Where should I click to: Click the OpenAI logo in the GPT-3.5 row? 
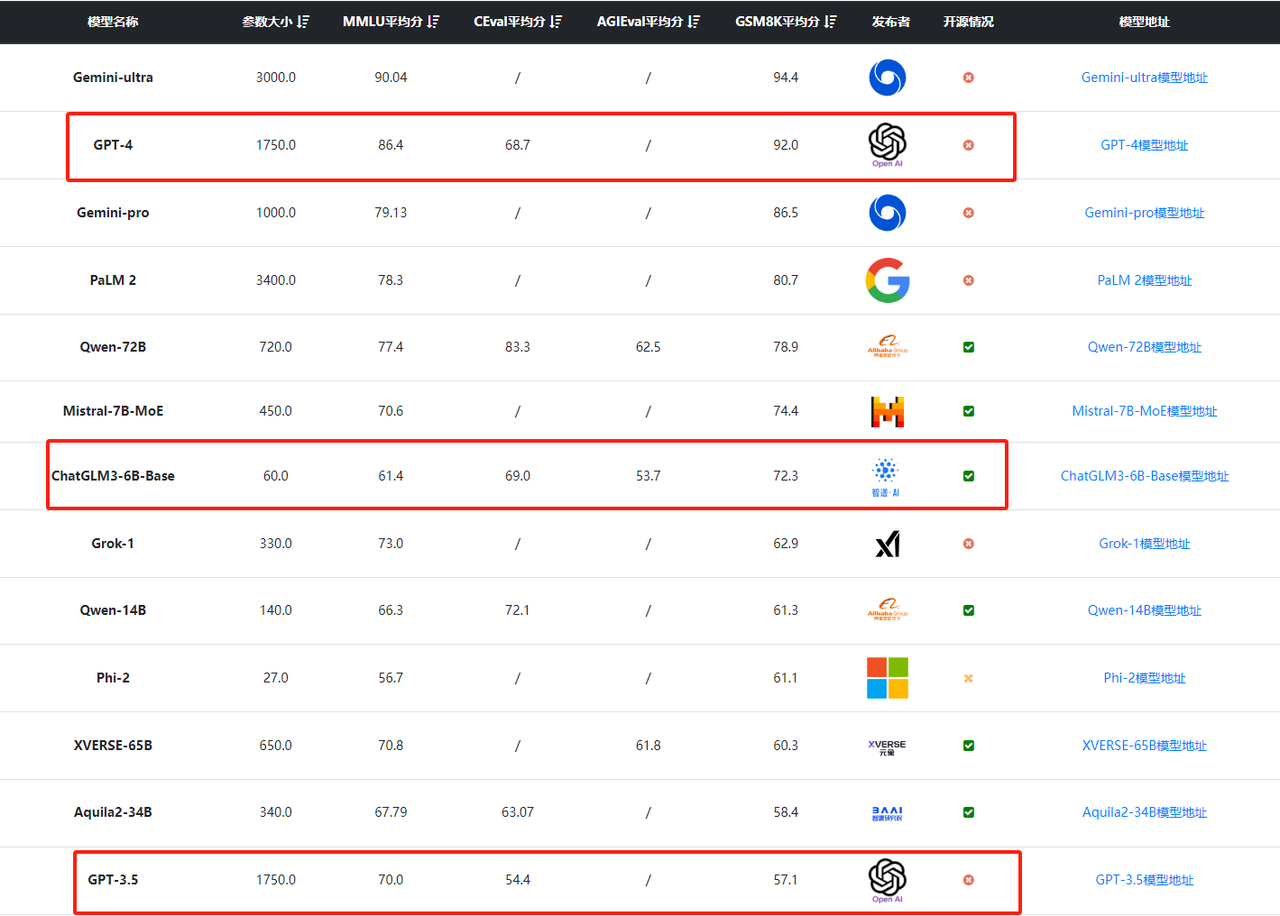pyautogui.click(x=887, y=880)
